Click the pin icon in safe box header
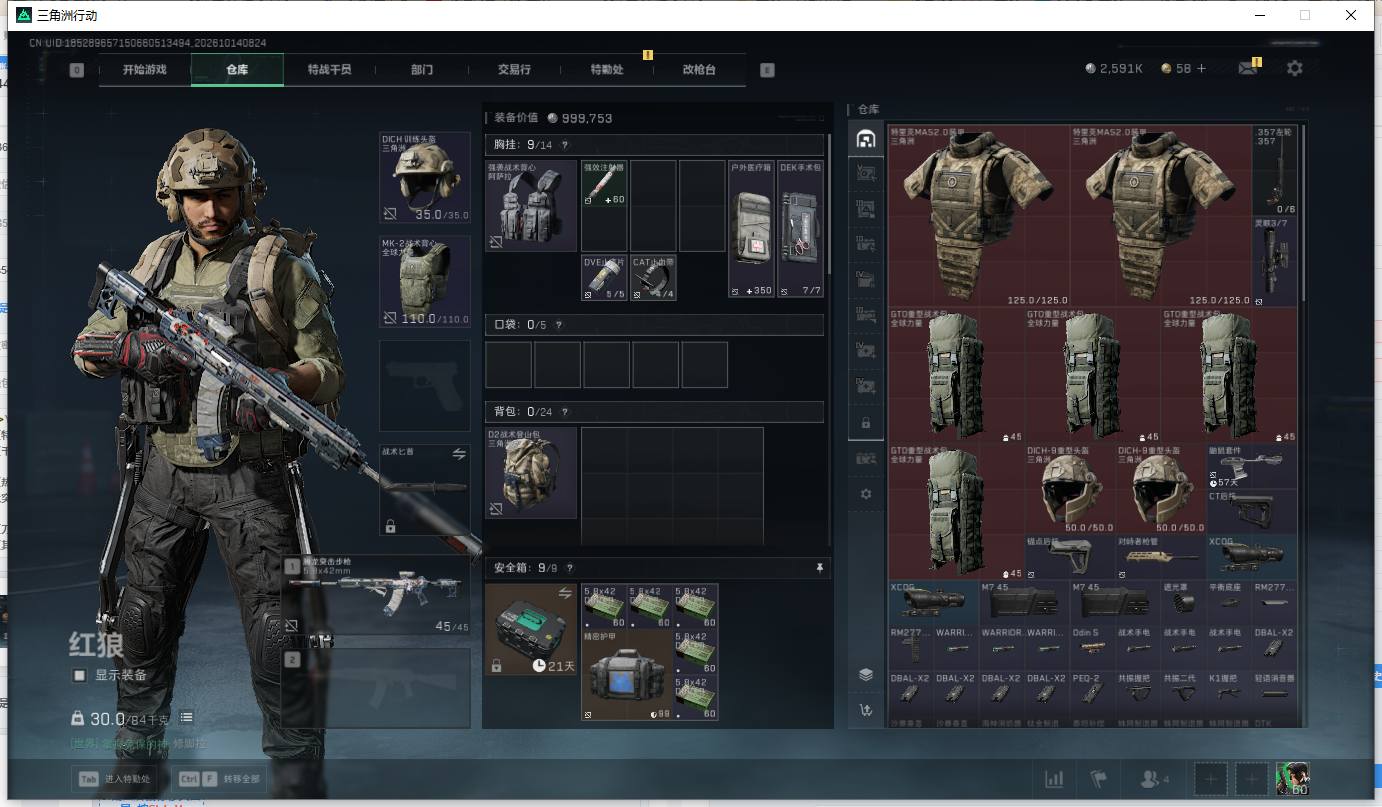The height and width of the screenshot is (807, 1382). pos(820,568)
